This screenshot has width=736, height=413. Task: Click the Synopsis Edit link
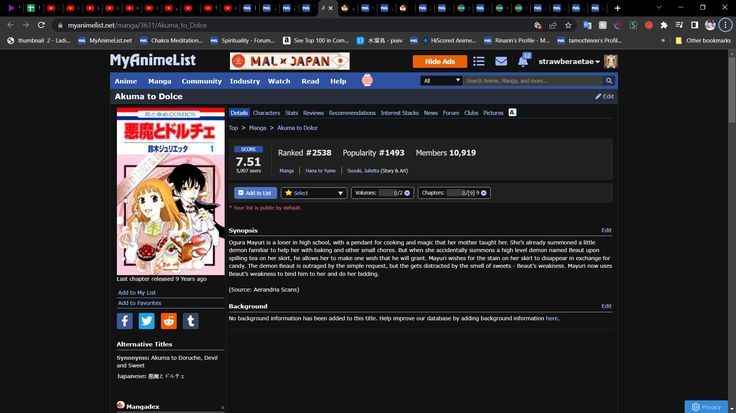tap(606, 230)
